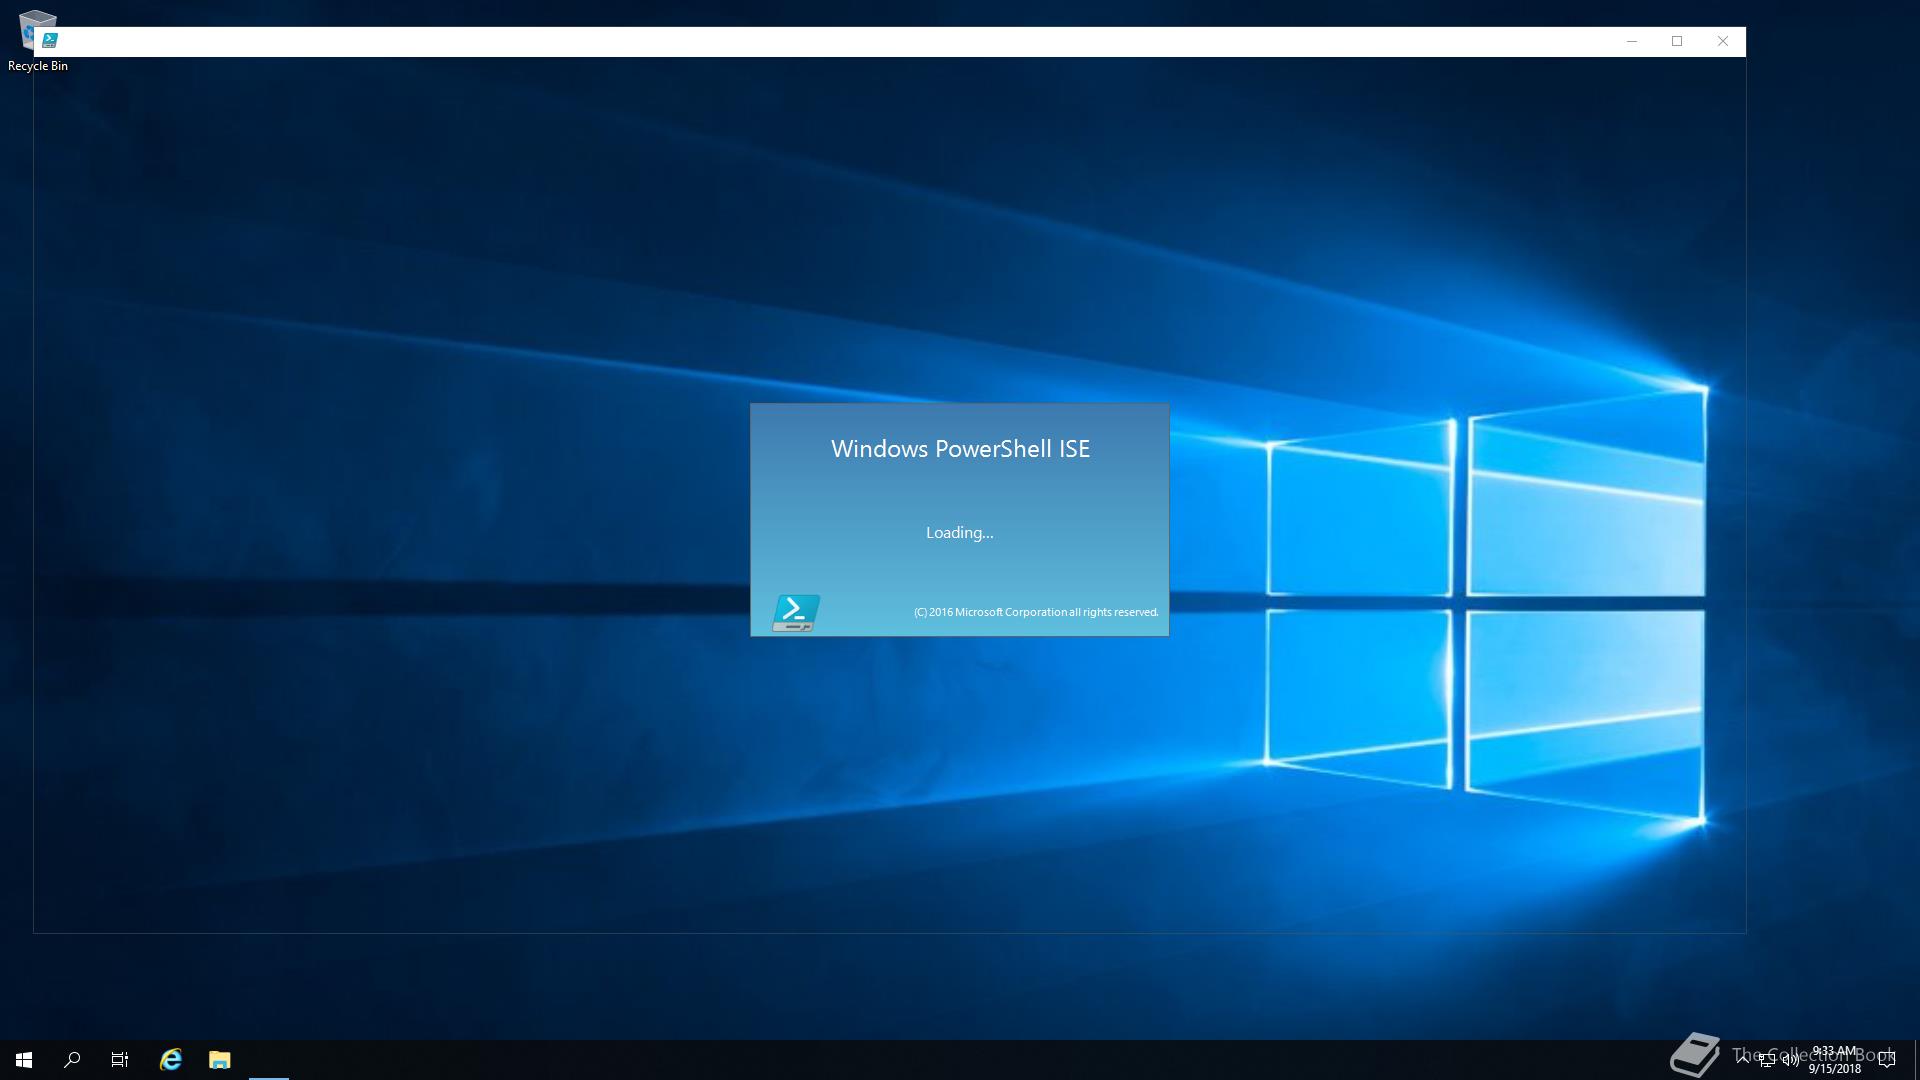The image size is (1920, 1080).
Task: Click the "Loading..." text on splash
Action: click(x=960, y=533)
